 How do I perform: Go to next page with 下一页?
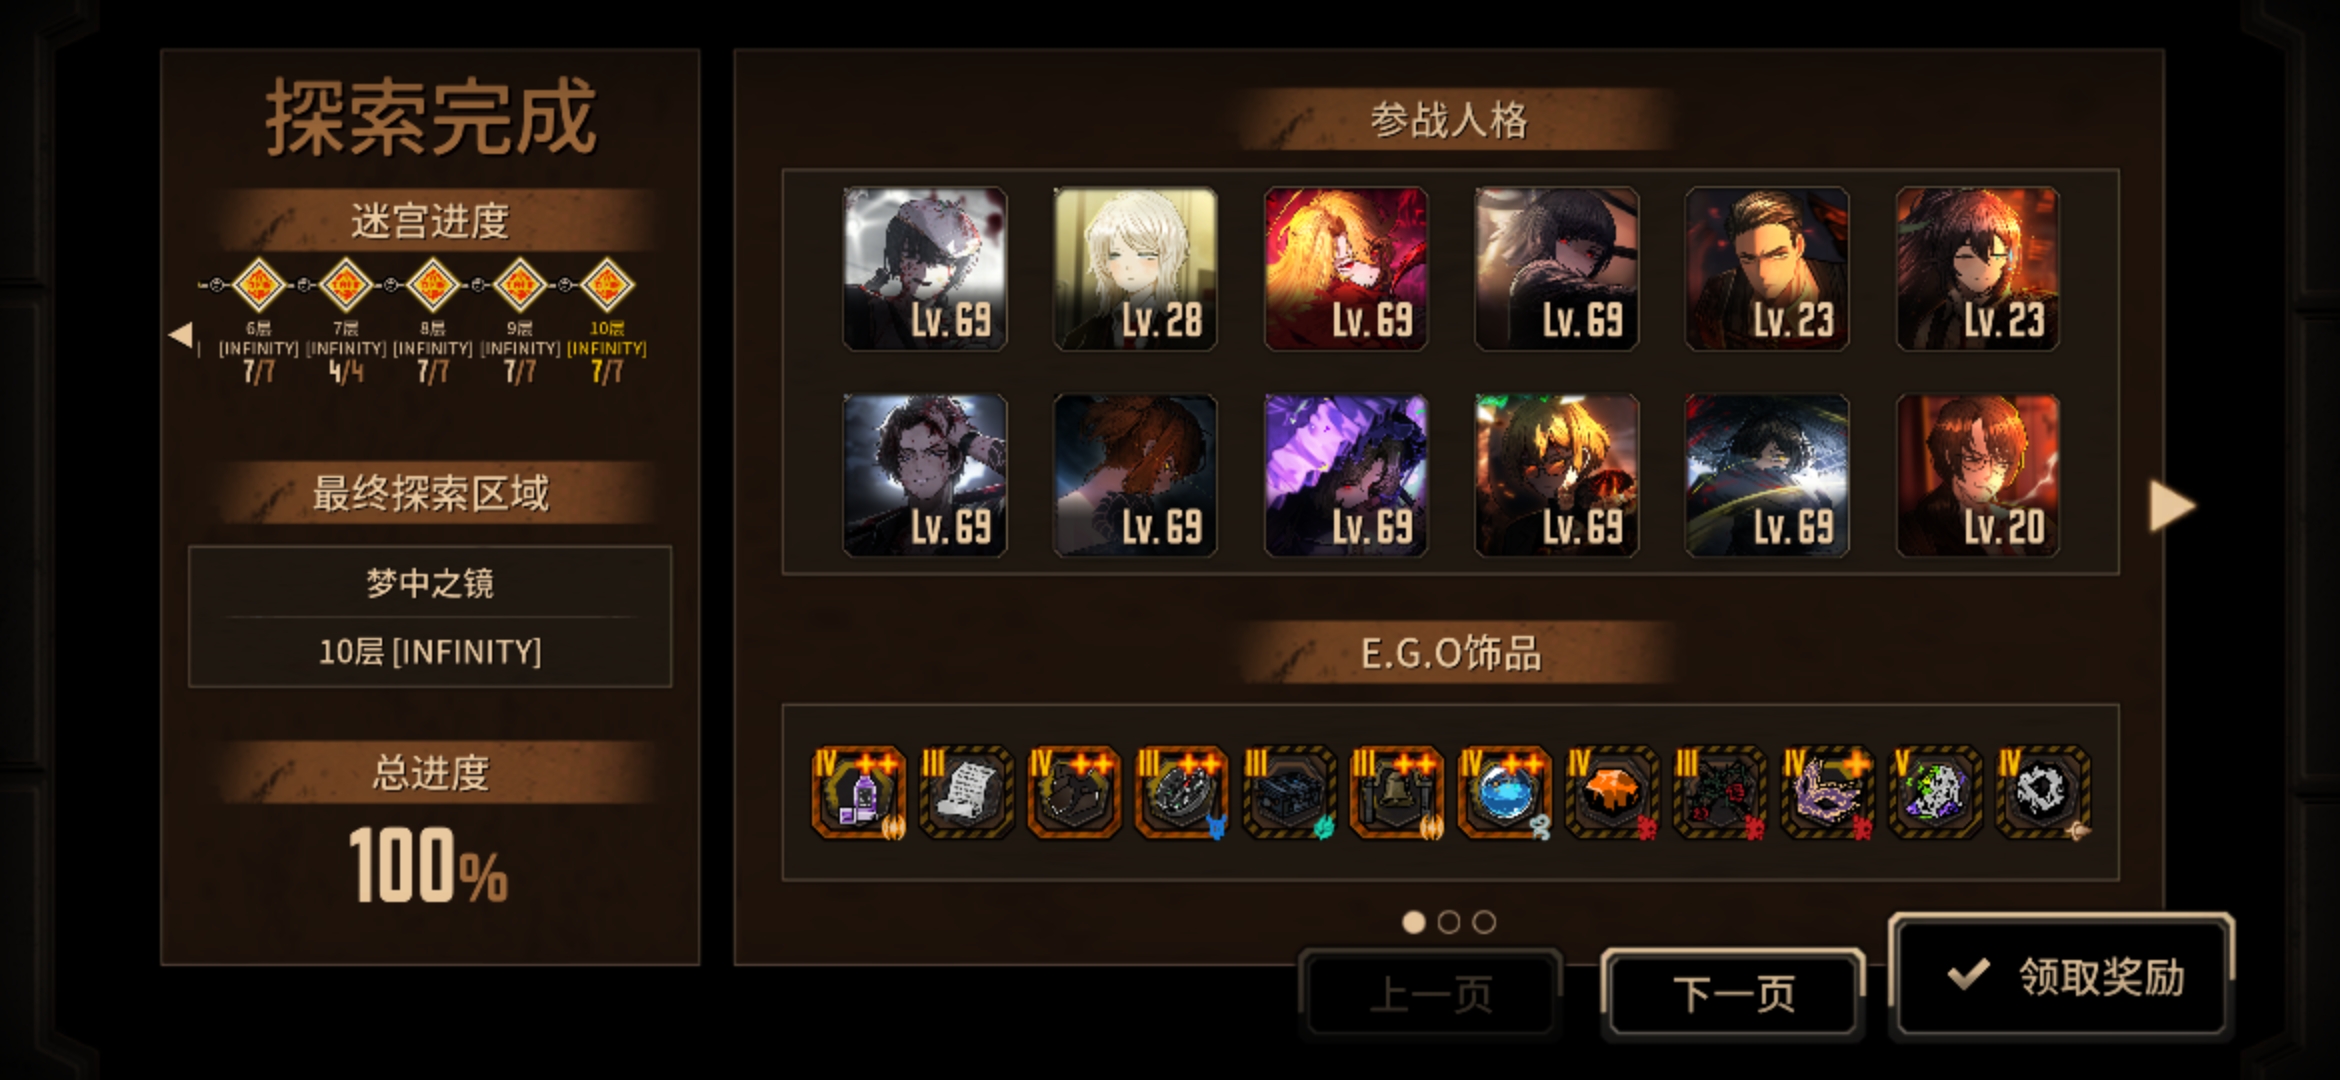click(1733, 994)
